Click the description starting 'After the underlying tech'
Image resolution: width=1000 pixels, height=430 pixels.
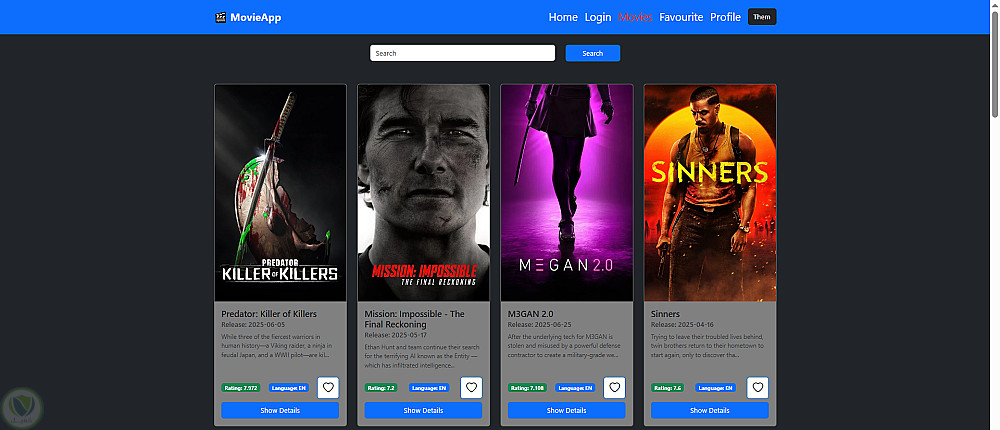563,346
